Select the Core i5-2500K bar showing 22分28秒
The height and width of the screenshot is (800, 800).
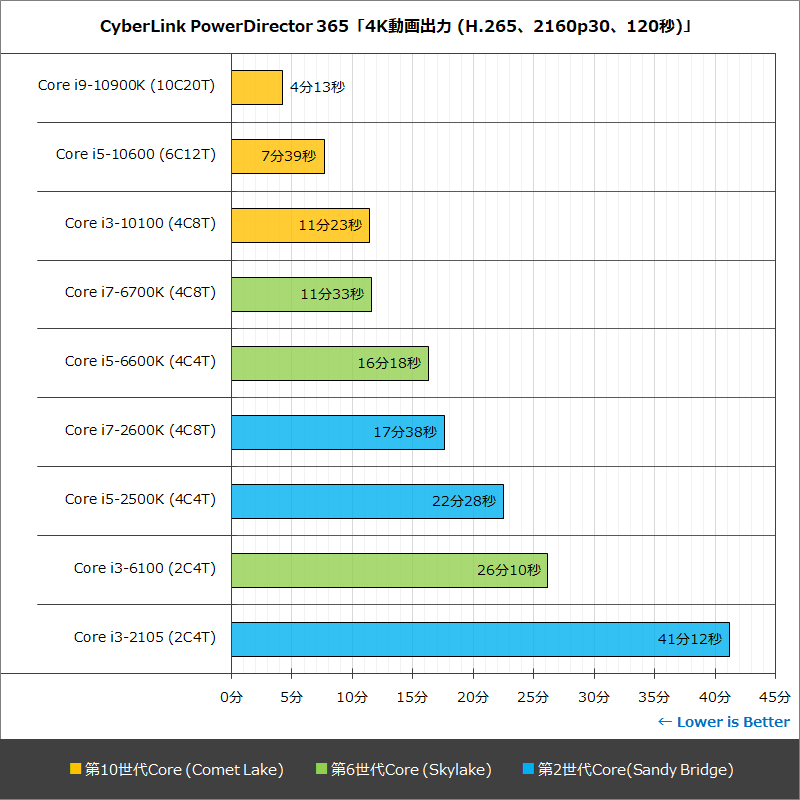pyautogui.click(x=365, y=501)
